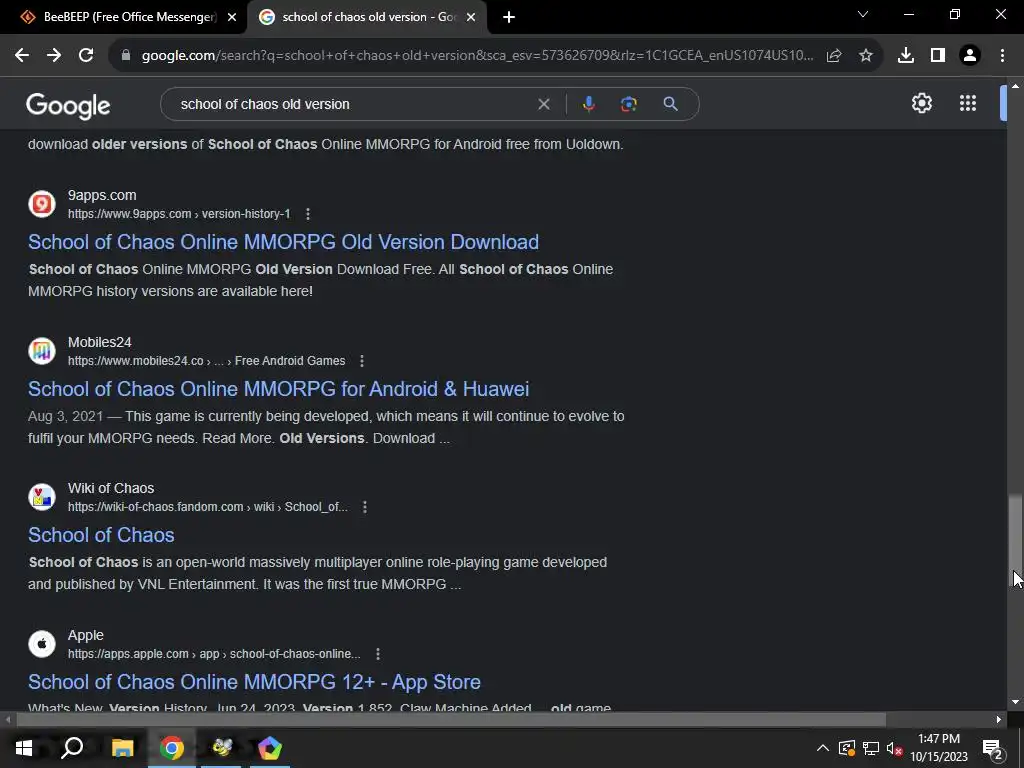1024x768 pixels.
Task: Open Google quick settings gear
Action: coord(921,103)
